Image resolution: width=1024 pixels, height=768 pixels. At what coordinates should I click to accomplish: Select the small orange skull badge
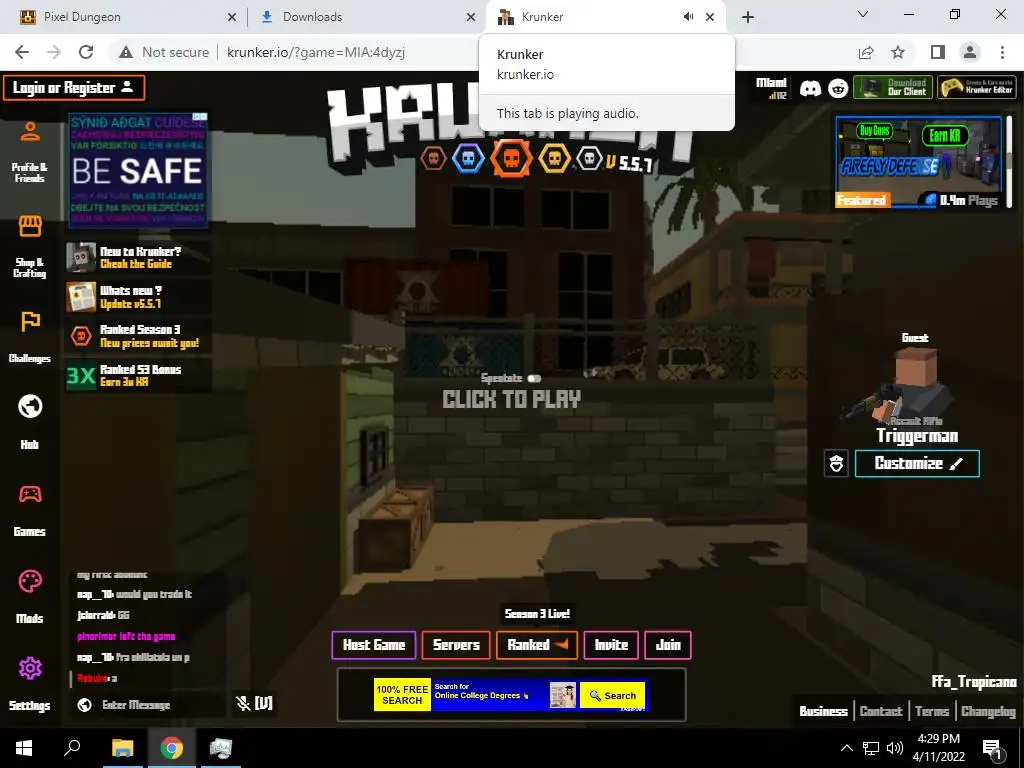433,158
